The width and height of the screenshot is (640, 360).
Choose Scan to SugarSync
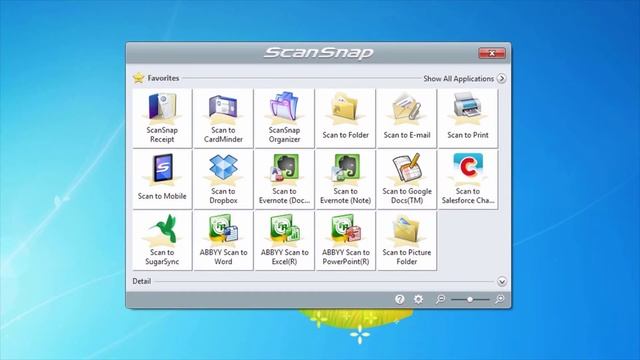[162, 240]
